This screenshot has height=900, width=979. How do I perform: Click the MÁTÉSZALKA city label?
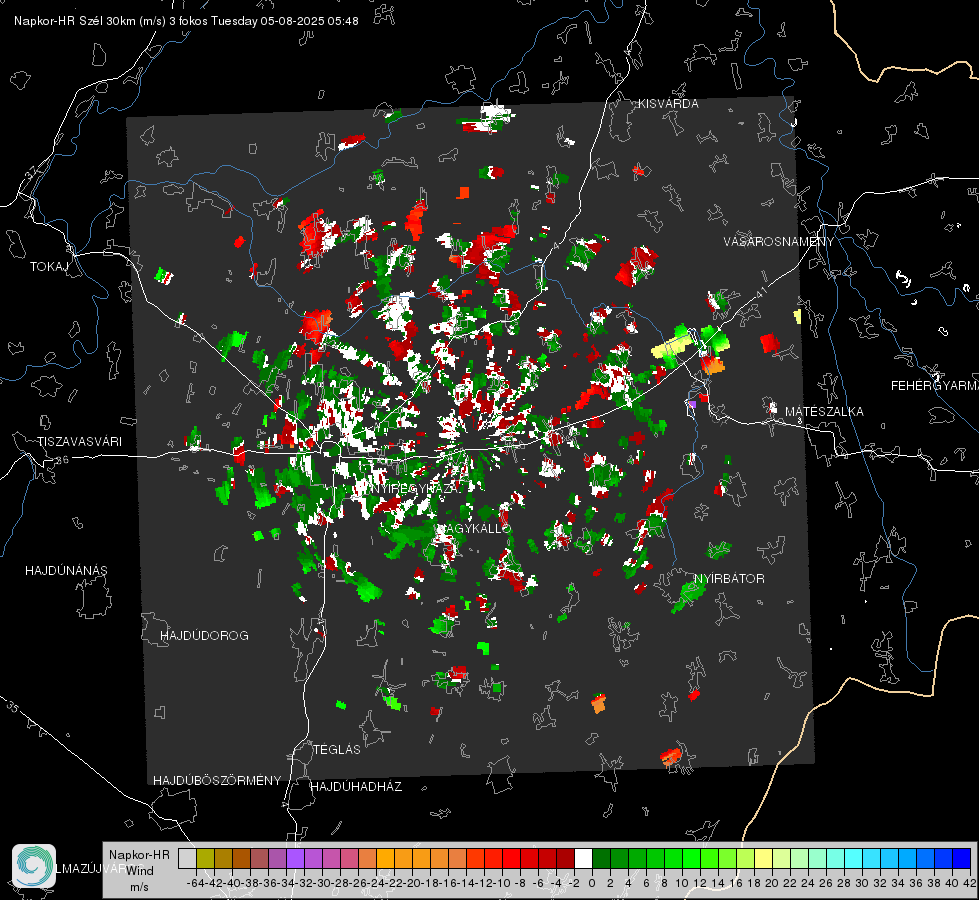point(824,412)
